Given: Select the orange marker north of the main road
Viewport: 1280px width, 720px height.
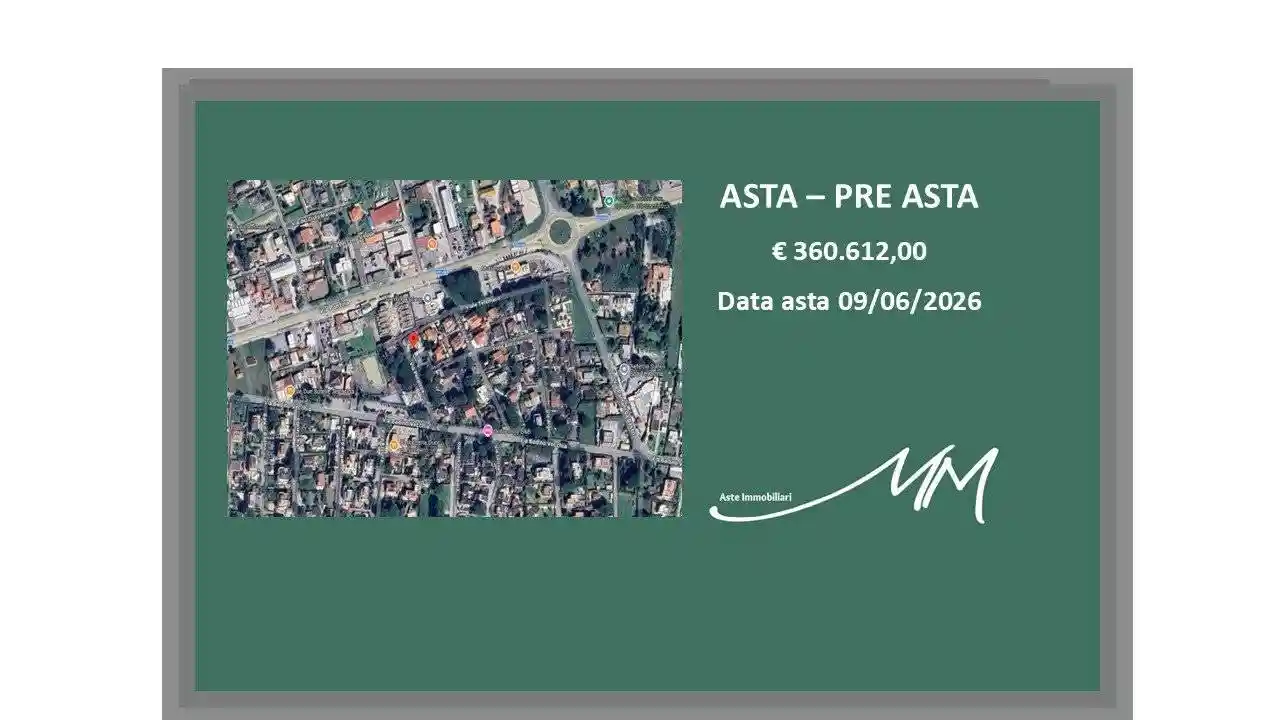Looking at the screenshot, I should coord(432,243).
